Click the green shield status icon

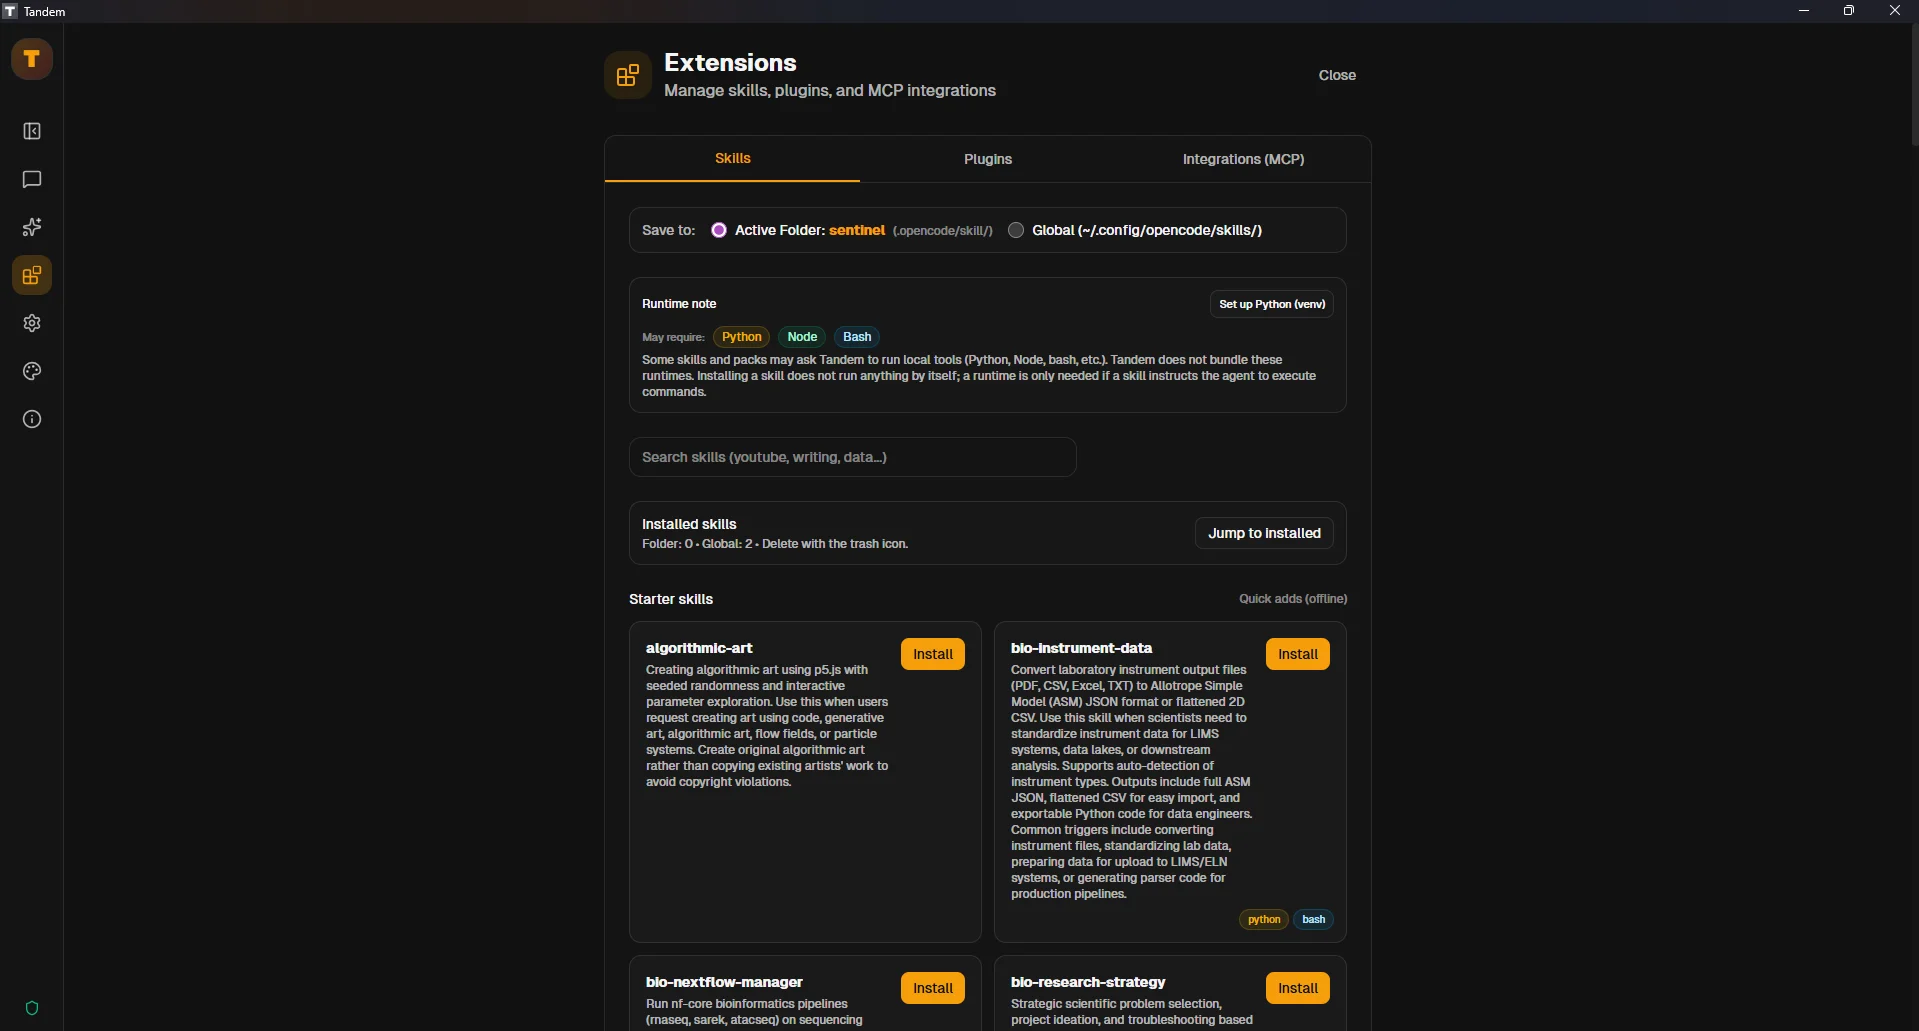tap(32, 1008)
